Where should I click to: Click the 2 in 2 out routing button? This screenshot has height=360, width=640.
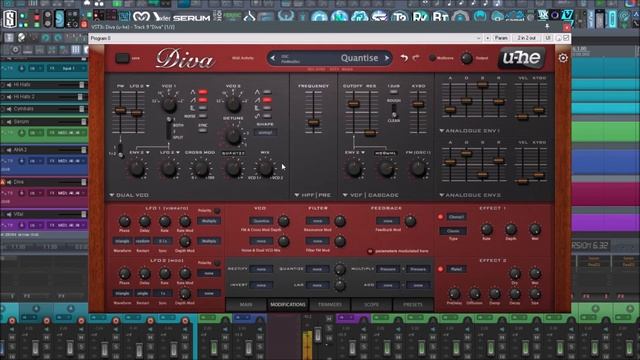pos(527,38)
